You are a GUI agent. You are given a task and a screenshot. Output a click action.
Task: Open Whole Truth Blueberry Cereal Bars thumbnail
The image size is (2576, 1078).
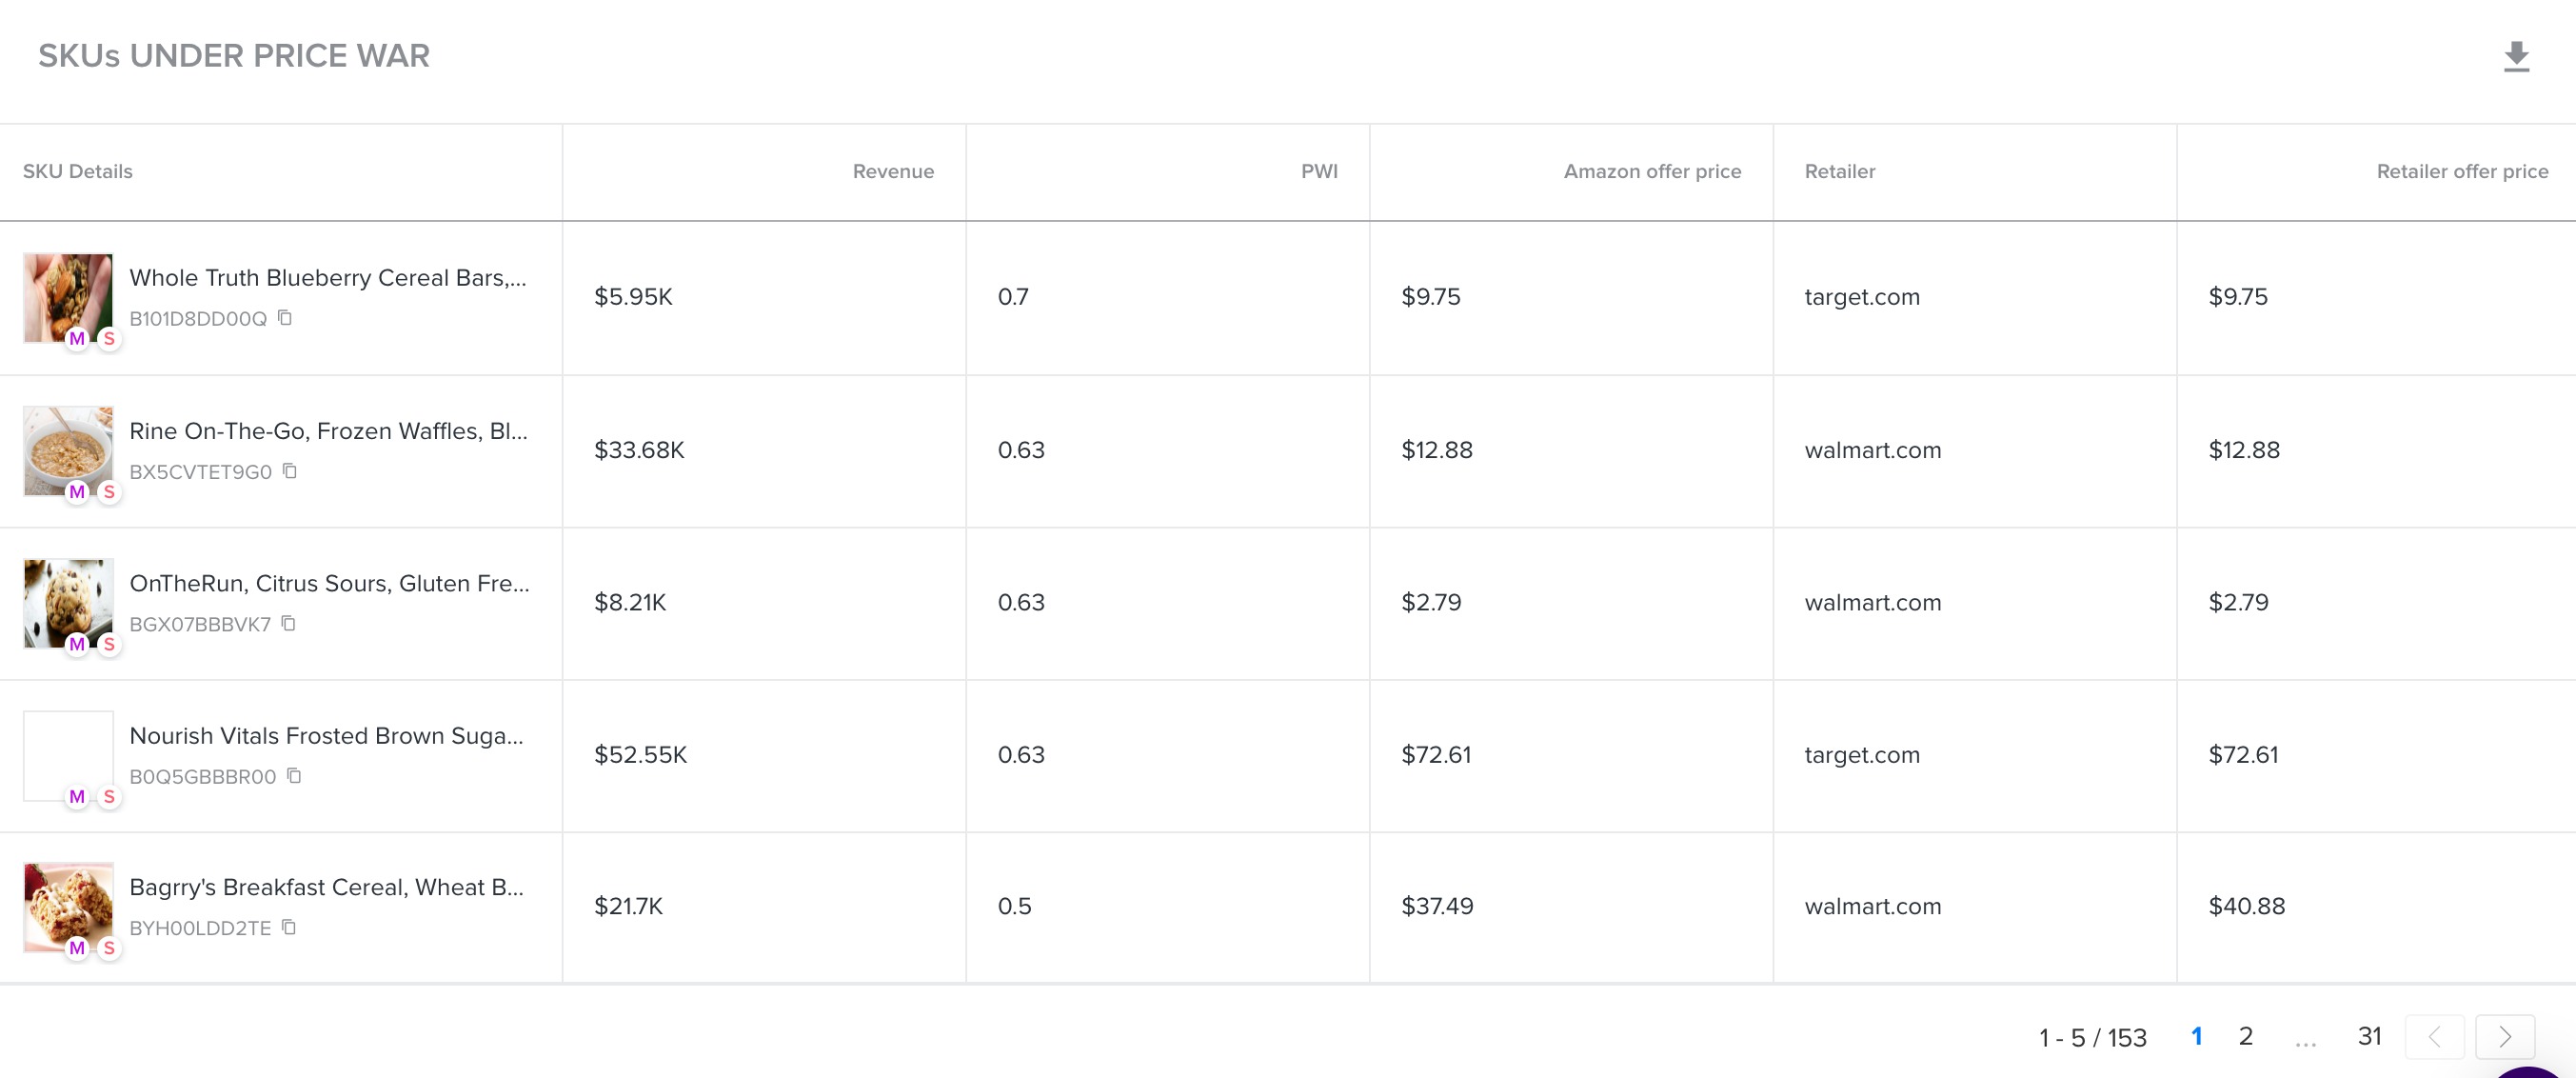[x=68, y=298]
